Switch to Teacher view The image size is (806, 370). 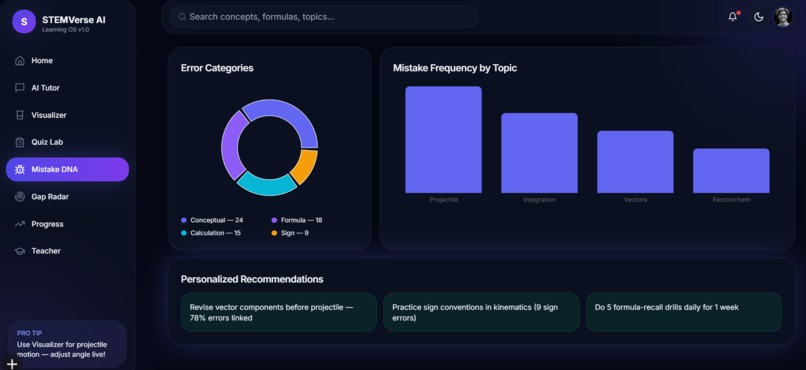tap(67, 251)
